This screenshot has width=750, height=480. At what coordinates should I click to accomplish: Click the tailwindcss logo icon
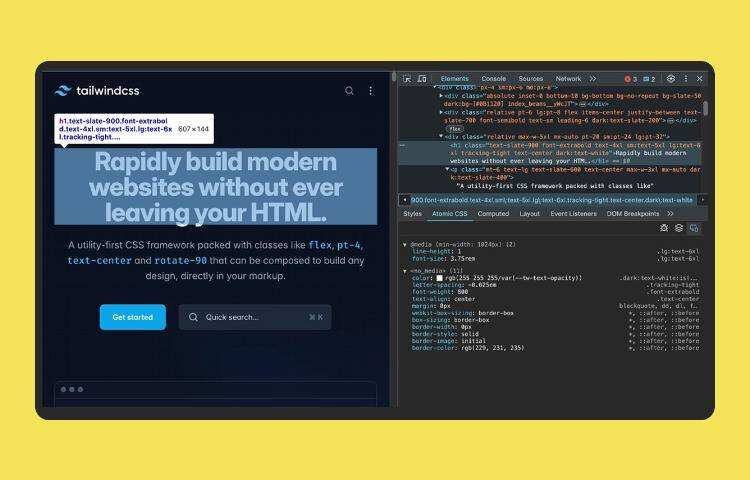click(63, 90)
